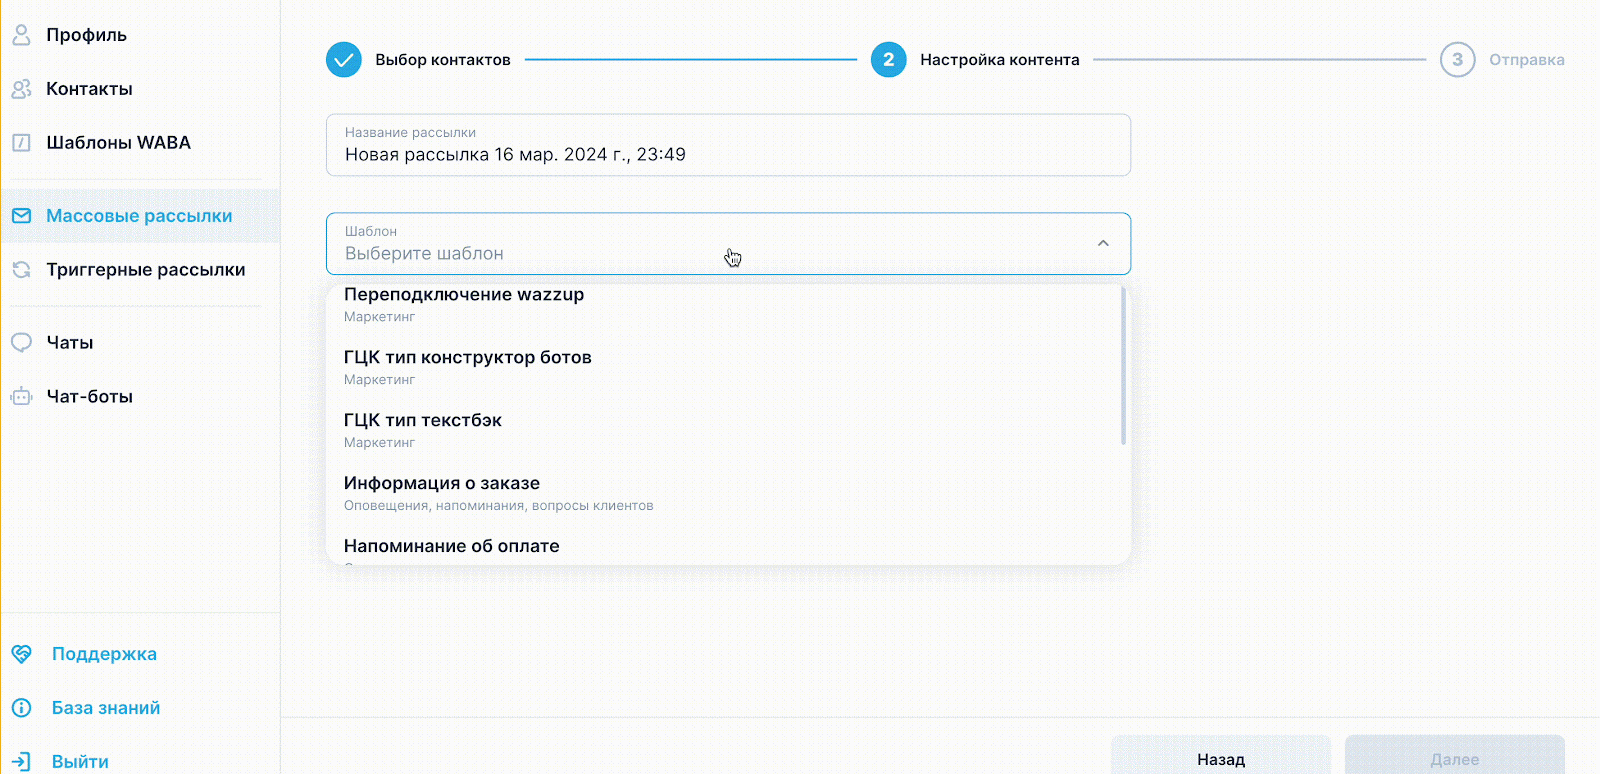
Task: Click Настройка контента step label
Action: coord(1000,60)
